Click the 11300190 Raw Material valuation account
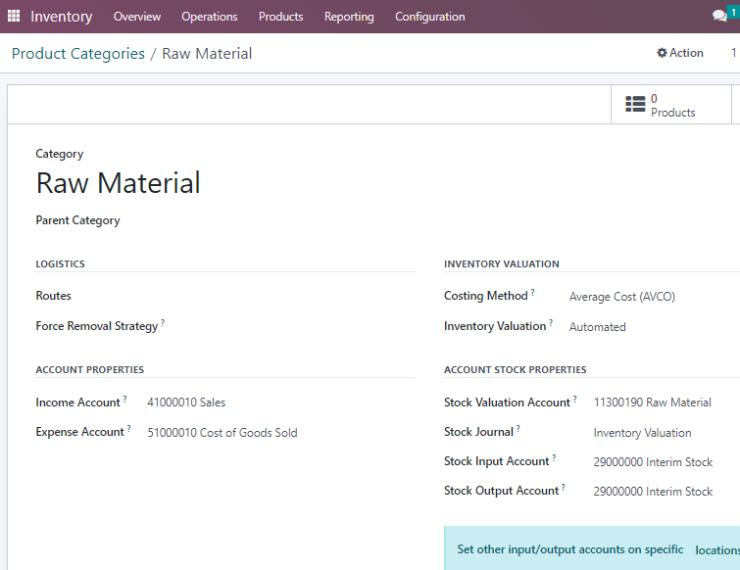Image resolution: width=740 pixels, height=570 pixels. tap(652, 402)
